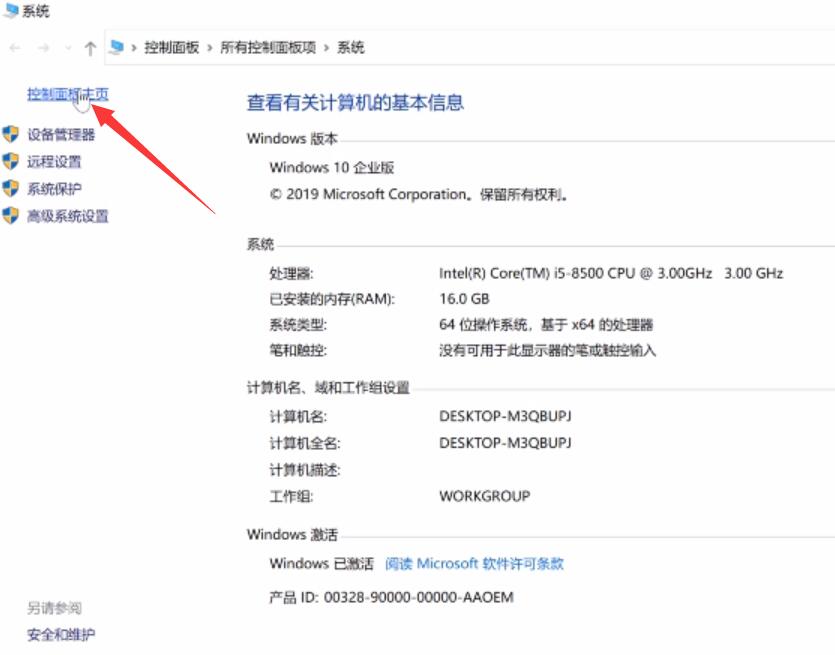Click 计算机名、域和工作组设置 section header

tap(328, 387)
